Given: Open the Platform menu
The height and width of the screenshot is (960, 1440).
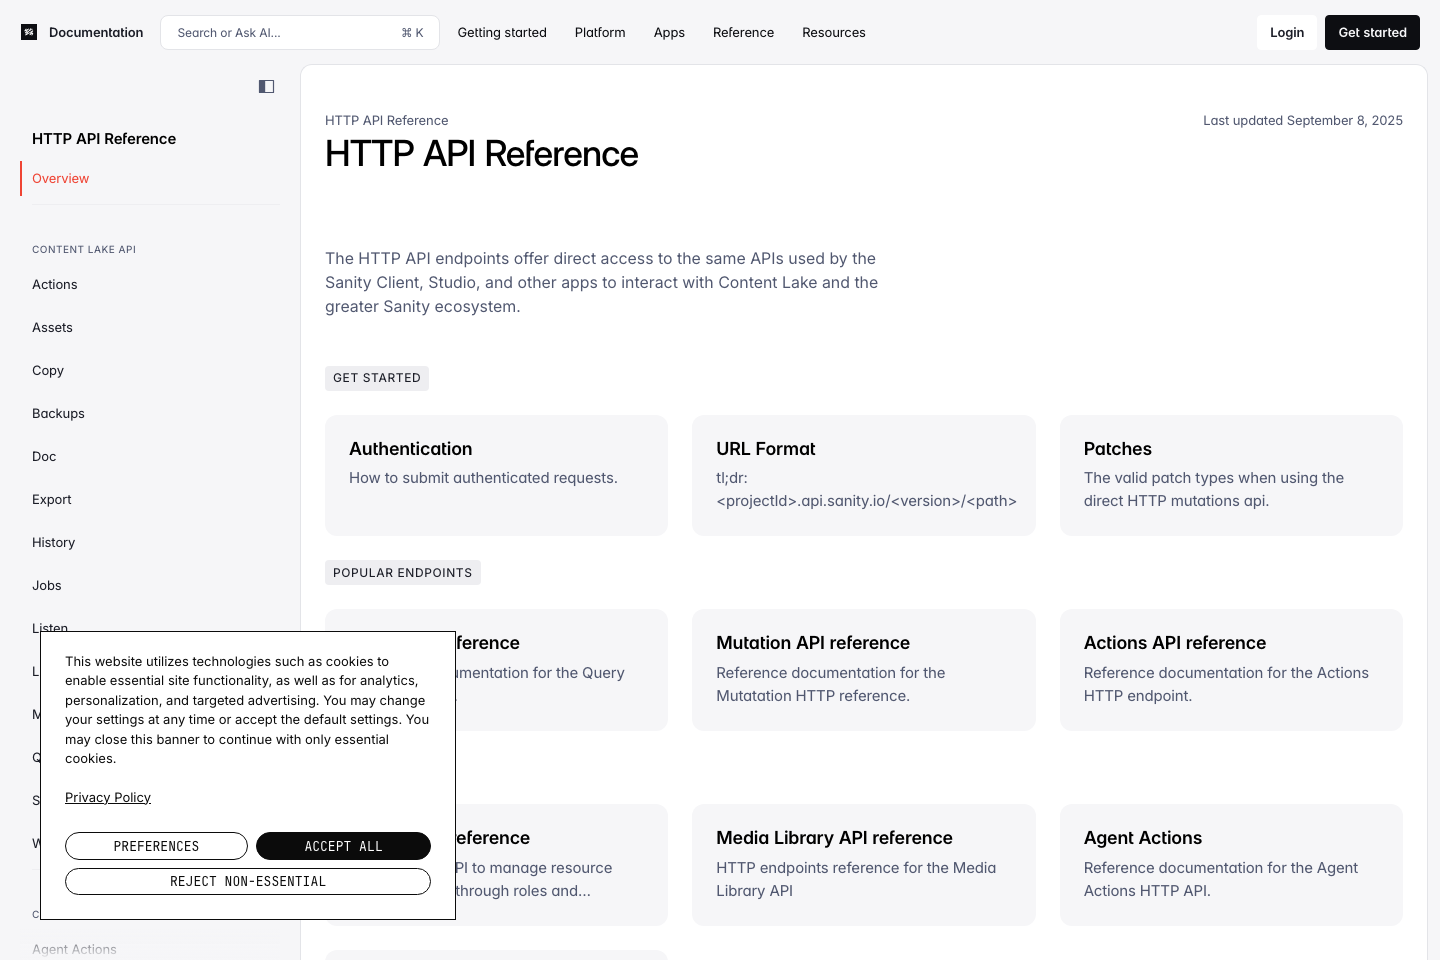Looking at the screenshot, I should tap(600, 32).
